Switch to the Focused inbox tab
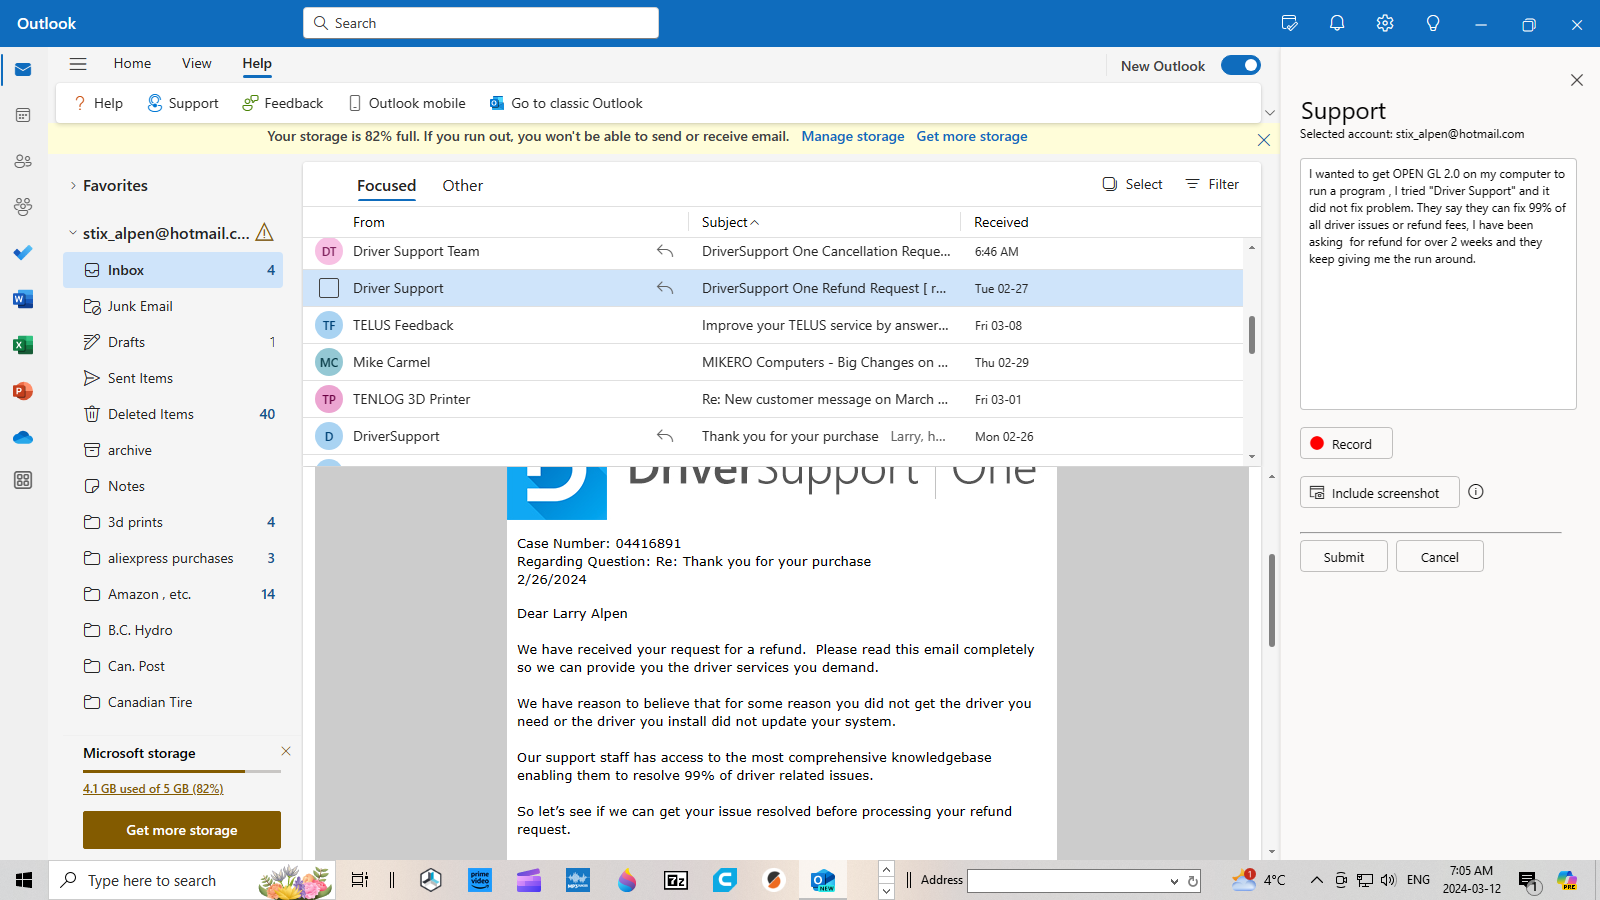The width and height of the screenshot is (1600, 900). pos(386,185)
